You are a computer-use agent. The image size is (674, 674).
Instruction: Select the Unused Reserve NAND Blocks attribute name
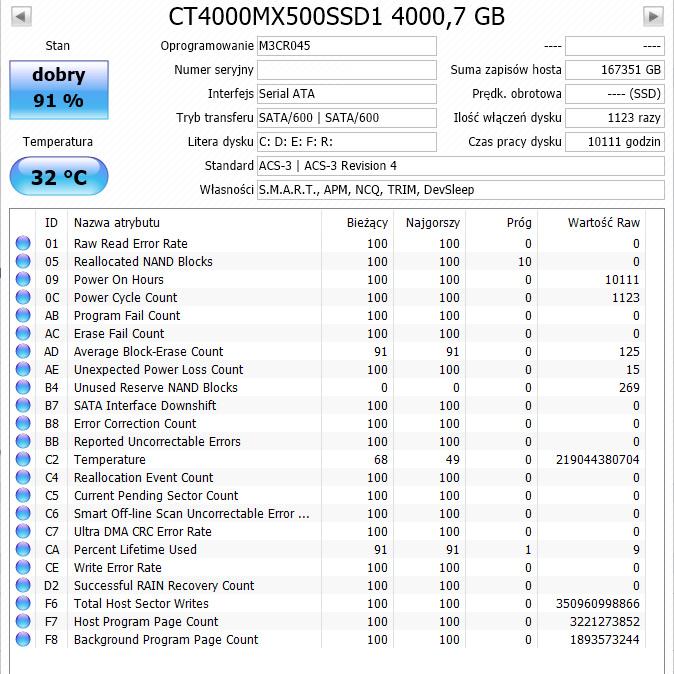(x=156, y=388)
